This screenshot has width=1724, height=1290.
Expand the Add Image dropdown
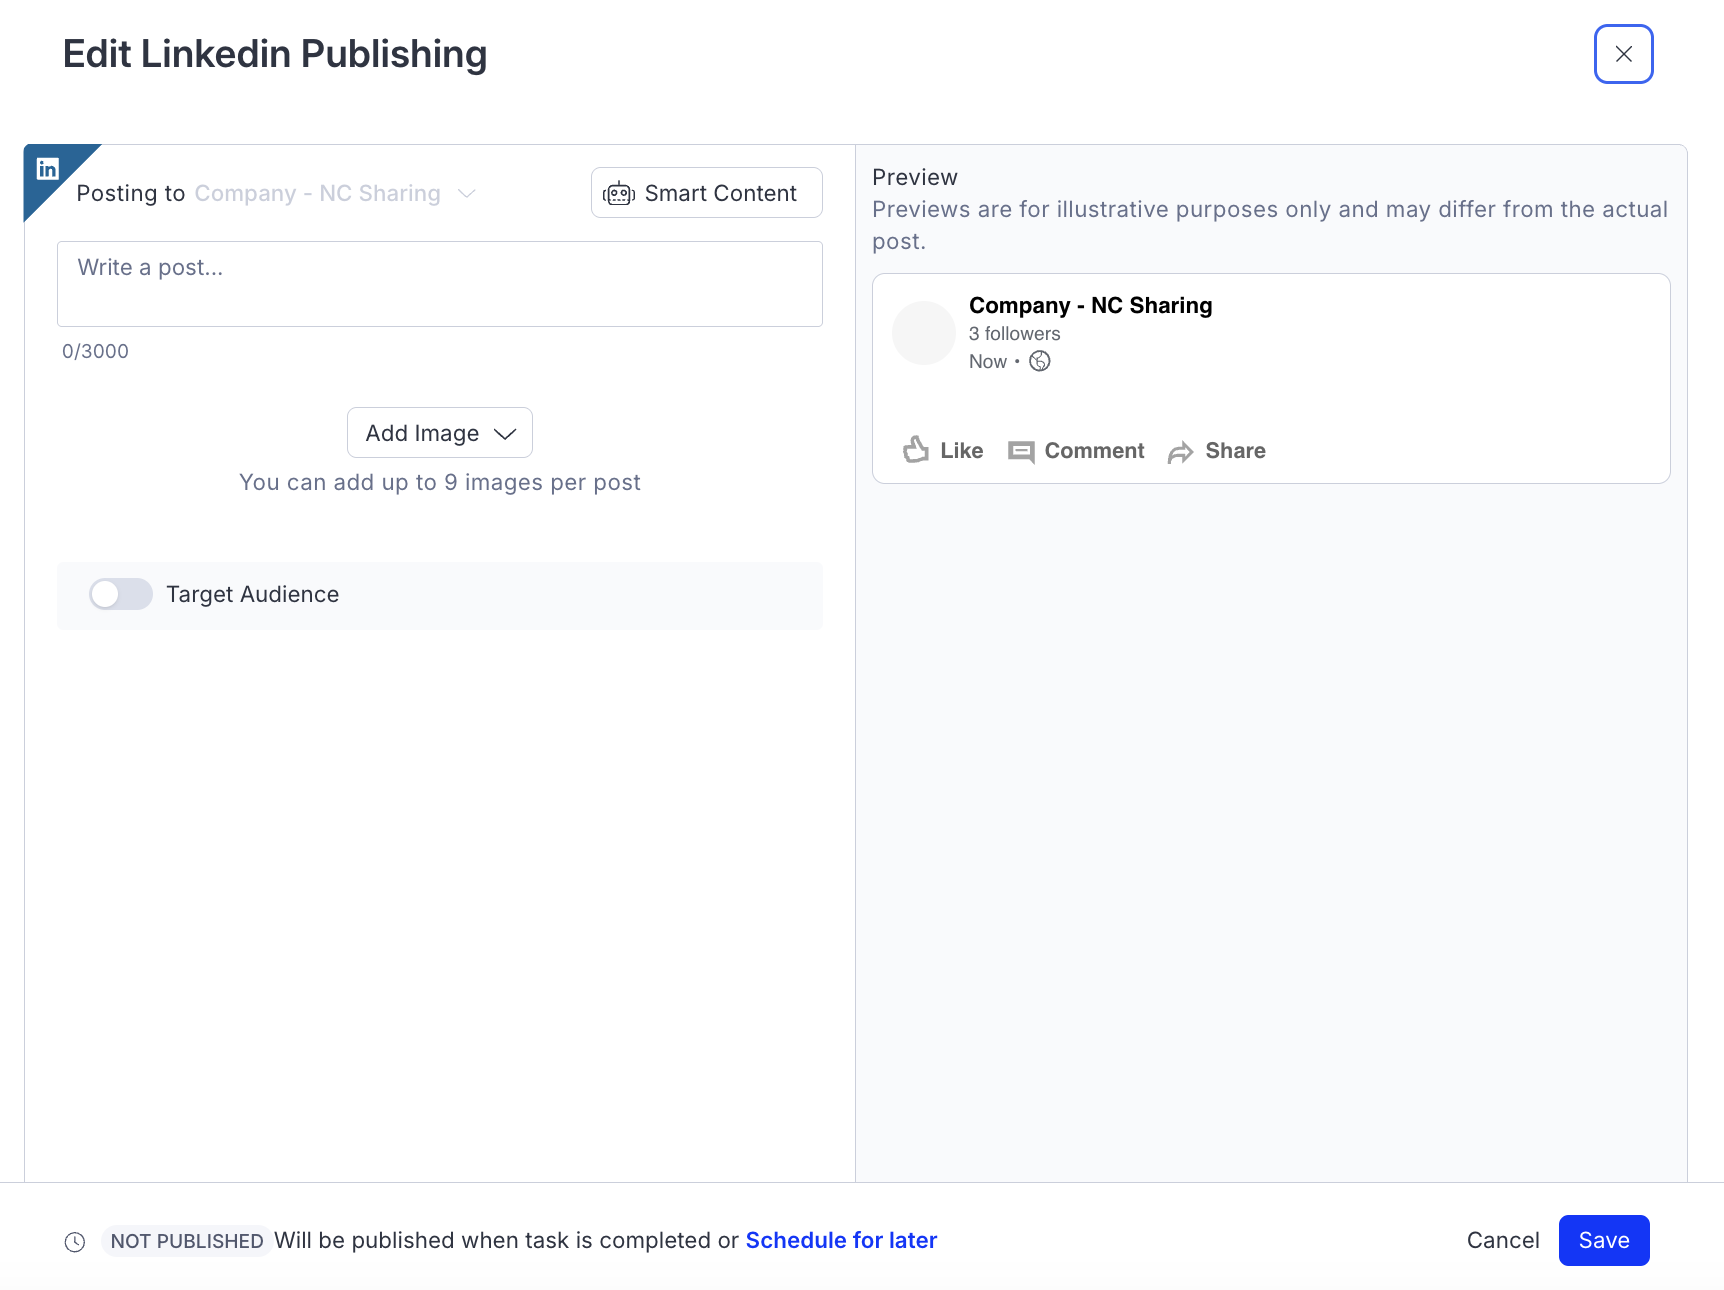(x=439, y=433)
